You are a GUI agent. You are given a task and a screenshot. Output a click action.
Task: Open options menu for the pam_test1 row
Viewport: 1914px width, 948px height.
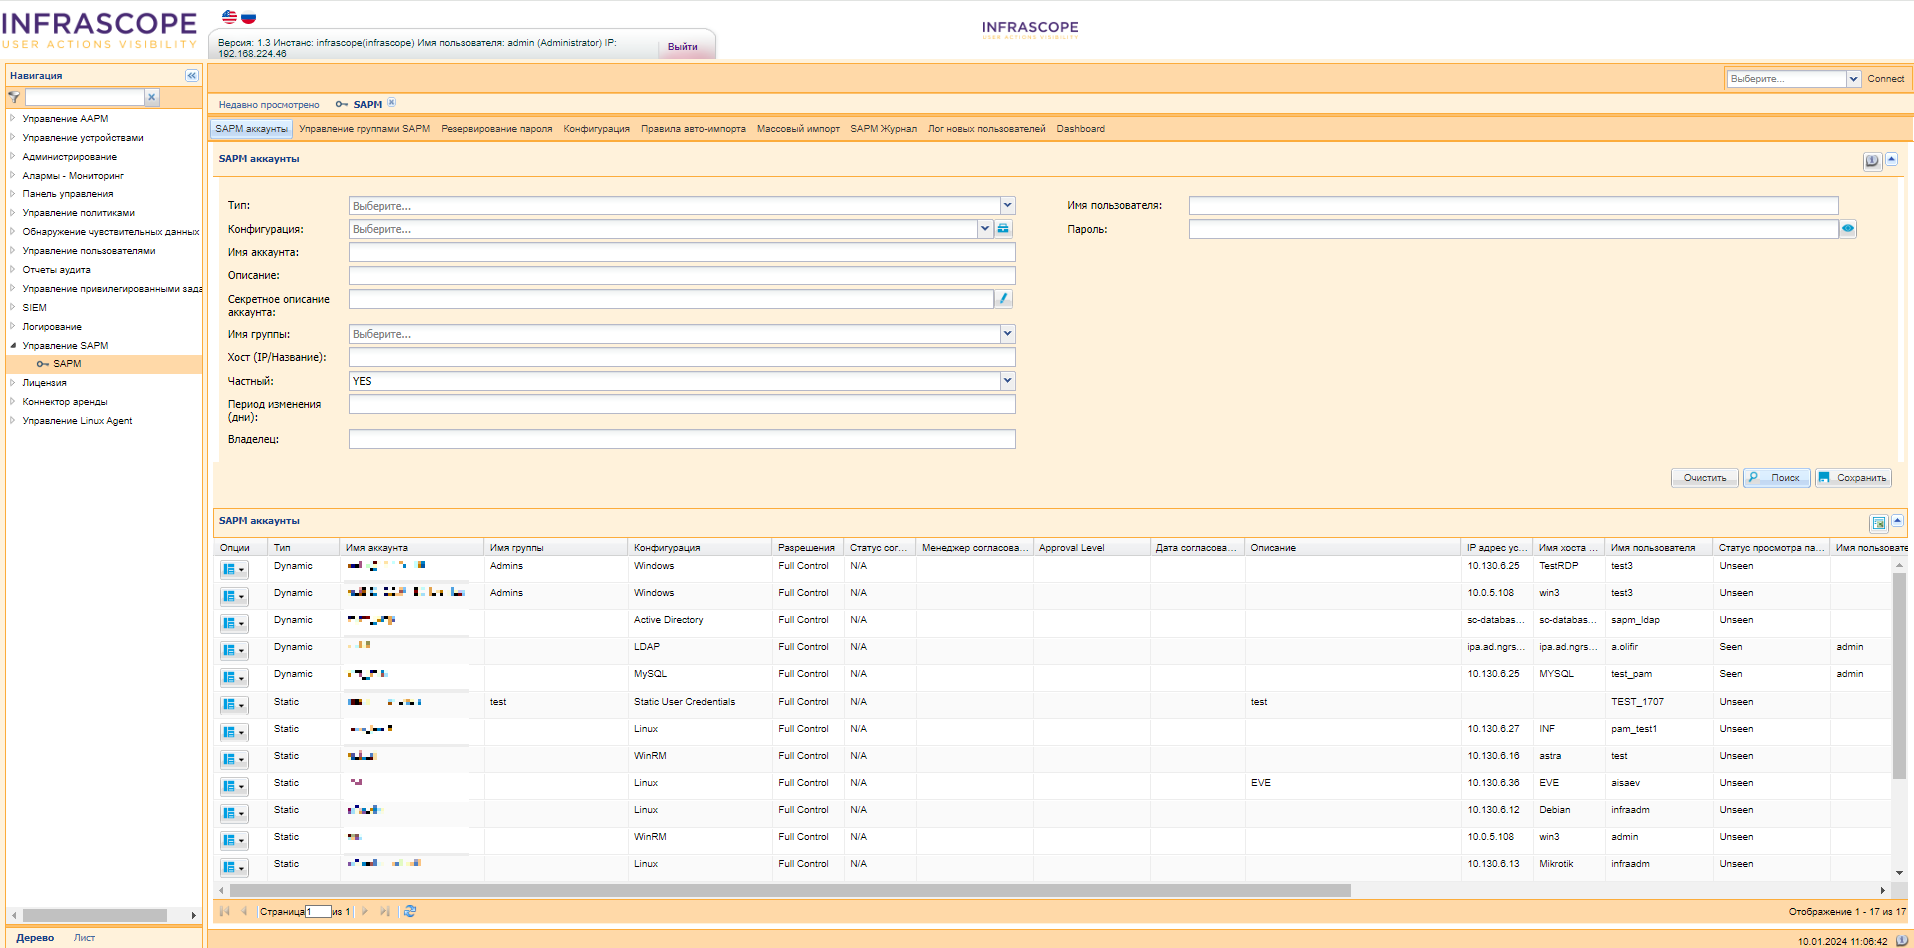(x=233, y=732)
